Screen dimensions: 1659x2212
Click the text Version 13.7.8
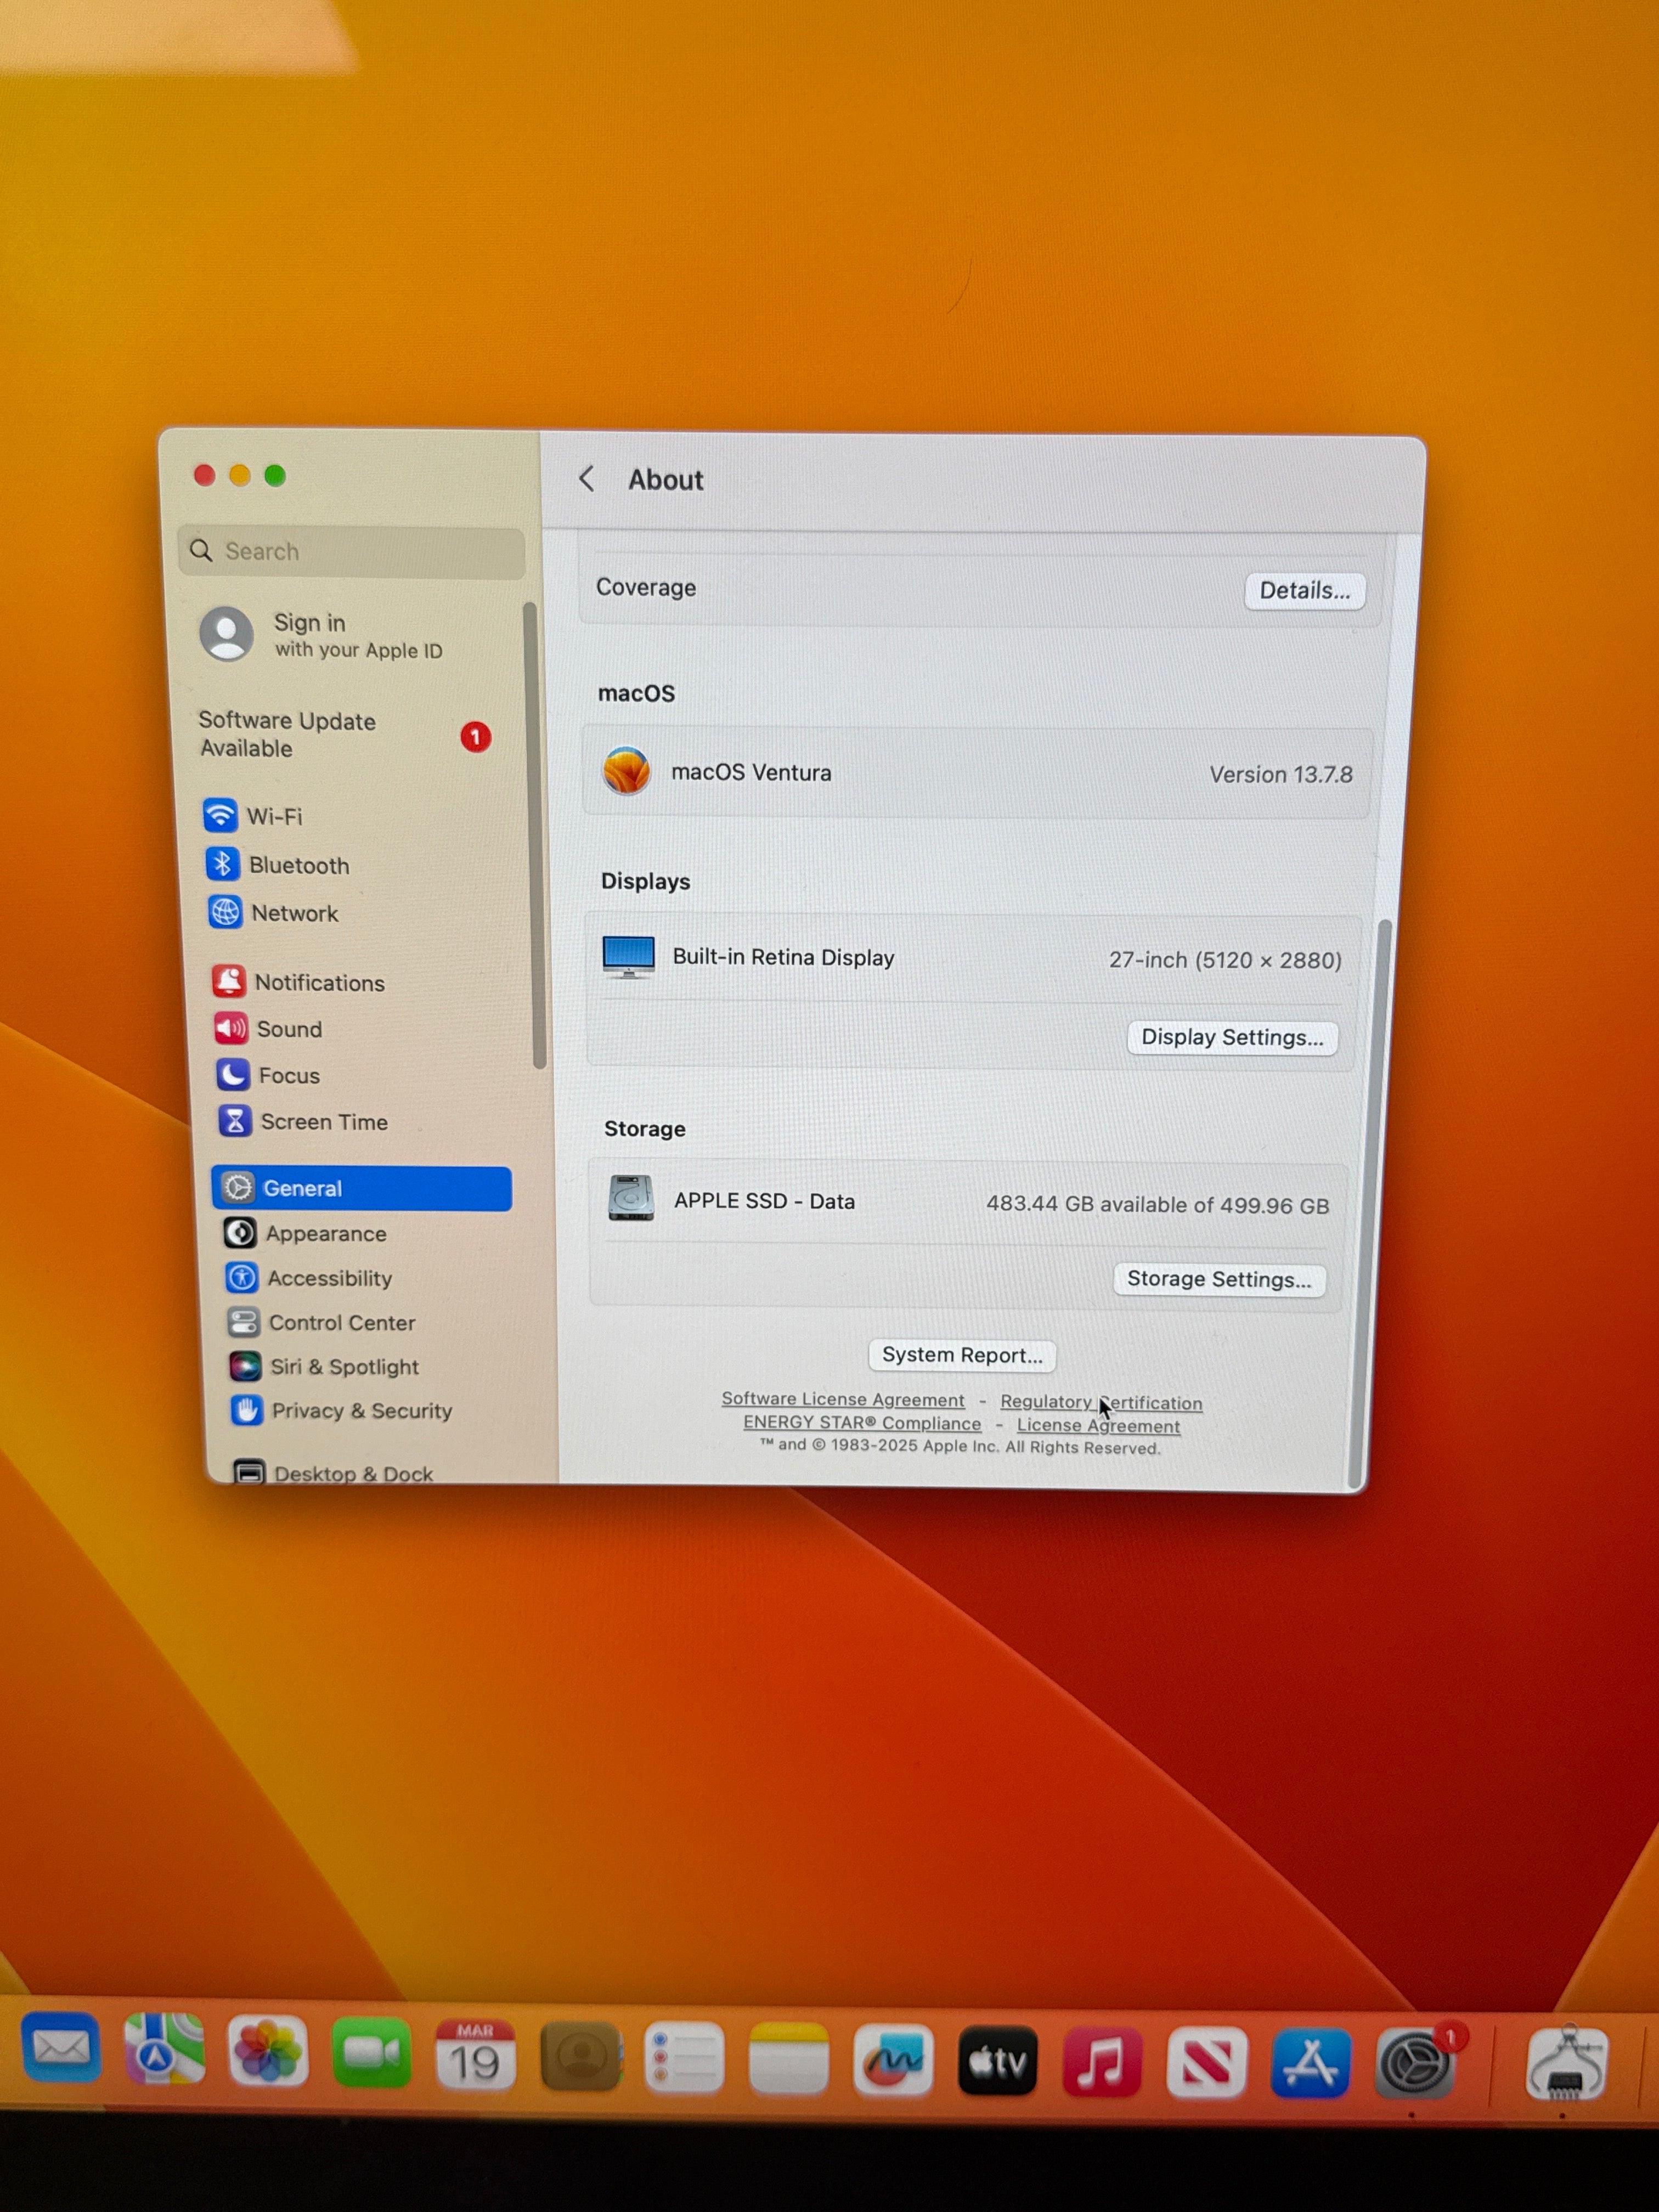click(x=1281, y=774)
